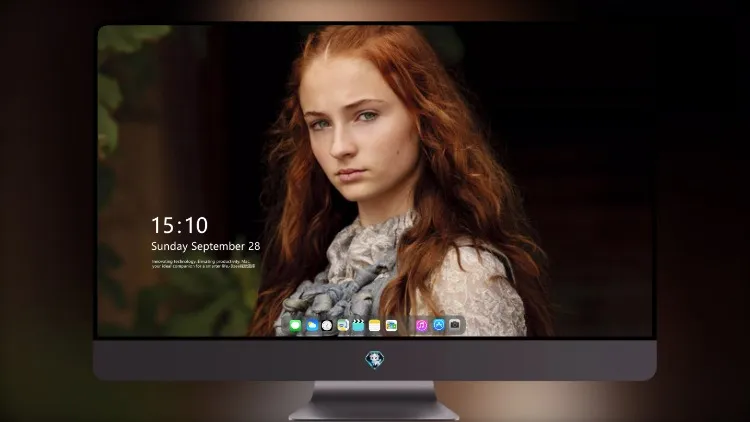Launch the Weather app from the dock
The width and height of the screenshot is (750, 422).
point(312,326)
